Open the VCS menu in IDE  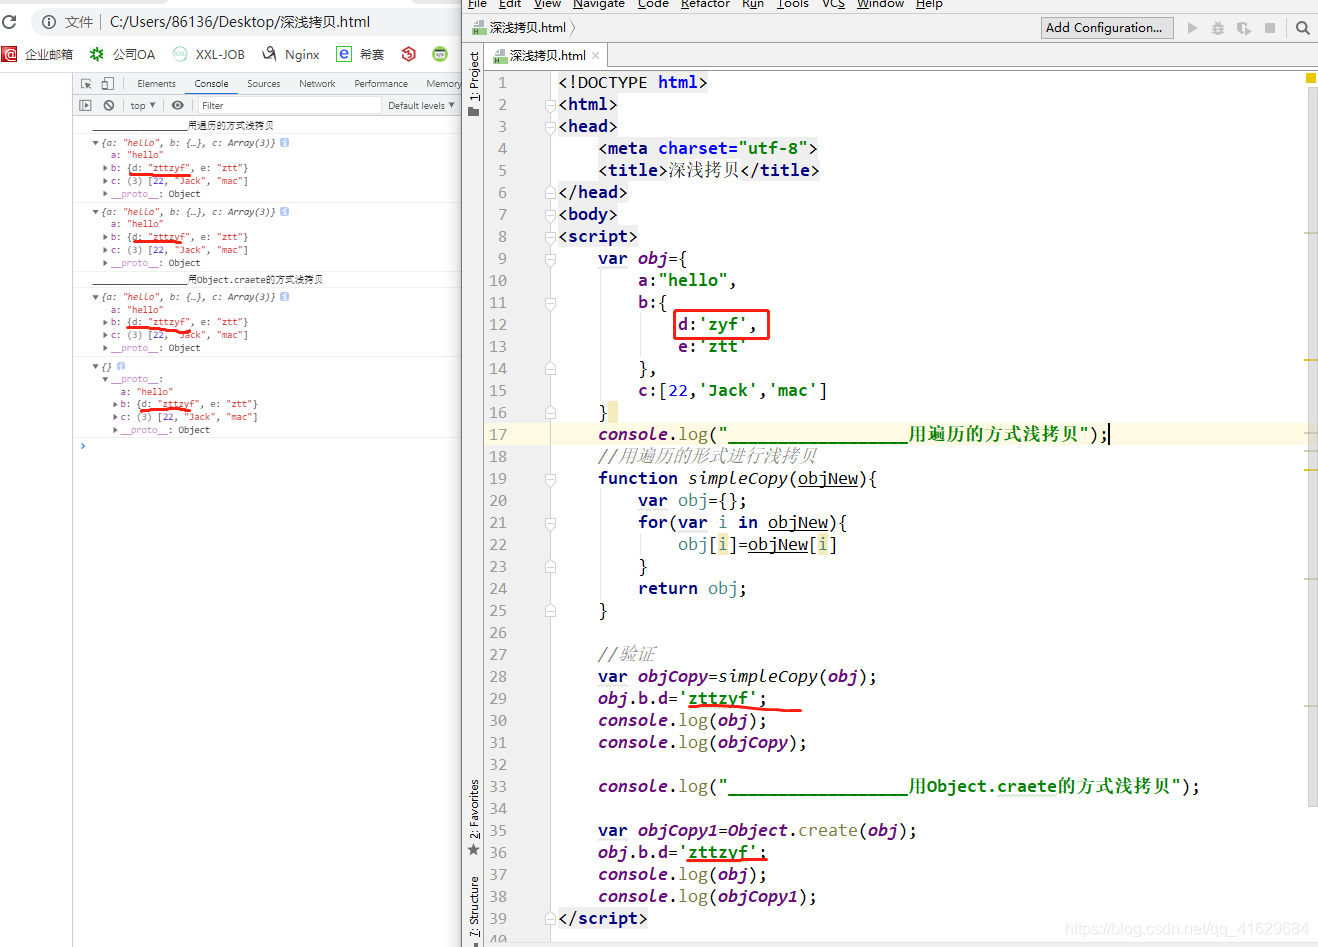[x=833, y=4]
